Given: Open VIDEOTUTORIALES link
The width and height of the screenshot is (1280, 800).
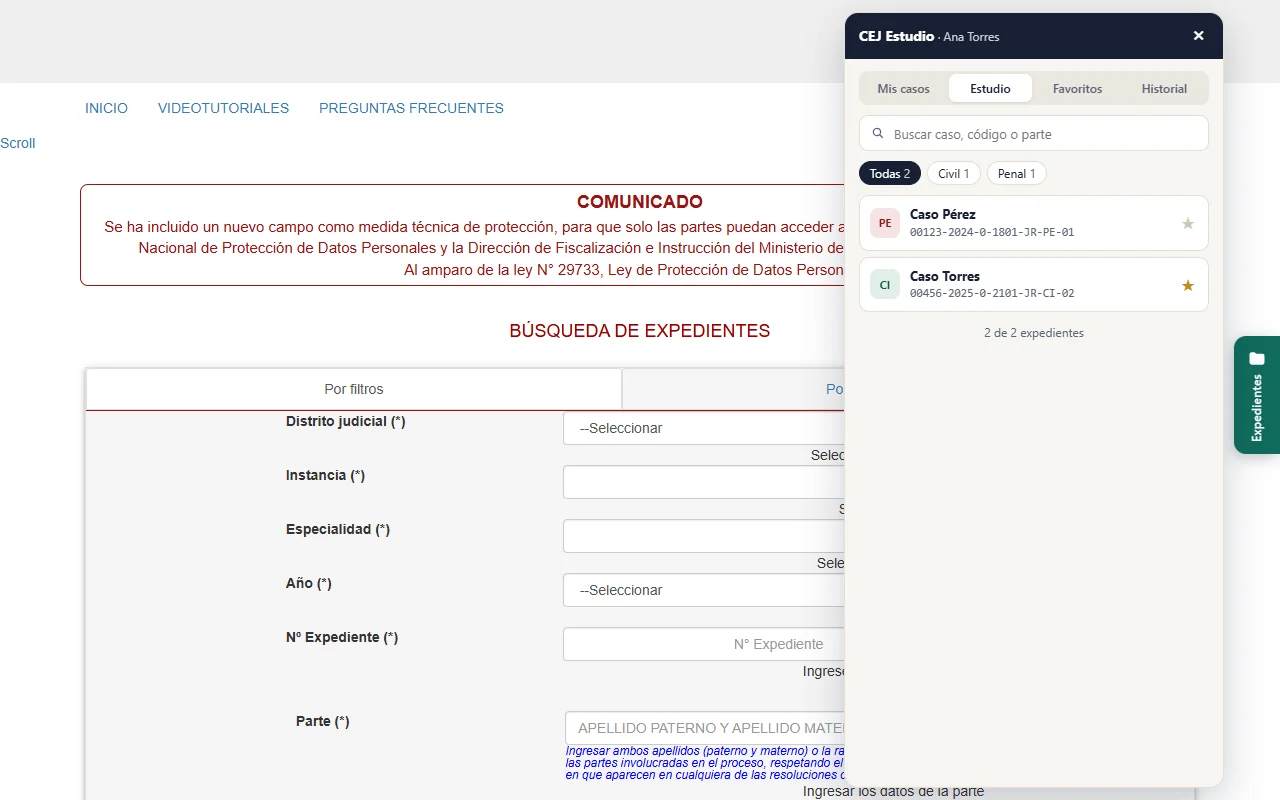Looking at the screenshot, I should pos(223,108).
